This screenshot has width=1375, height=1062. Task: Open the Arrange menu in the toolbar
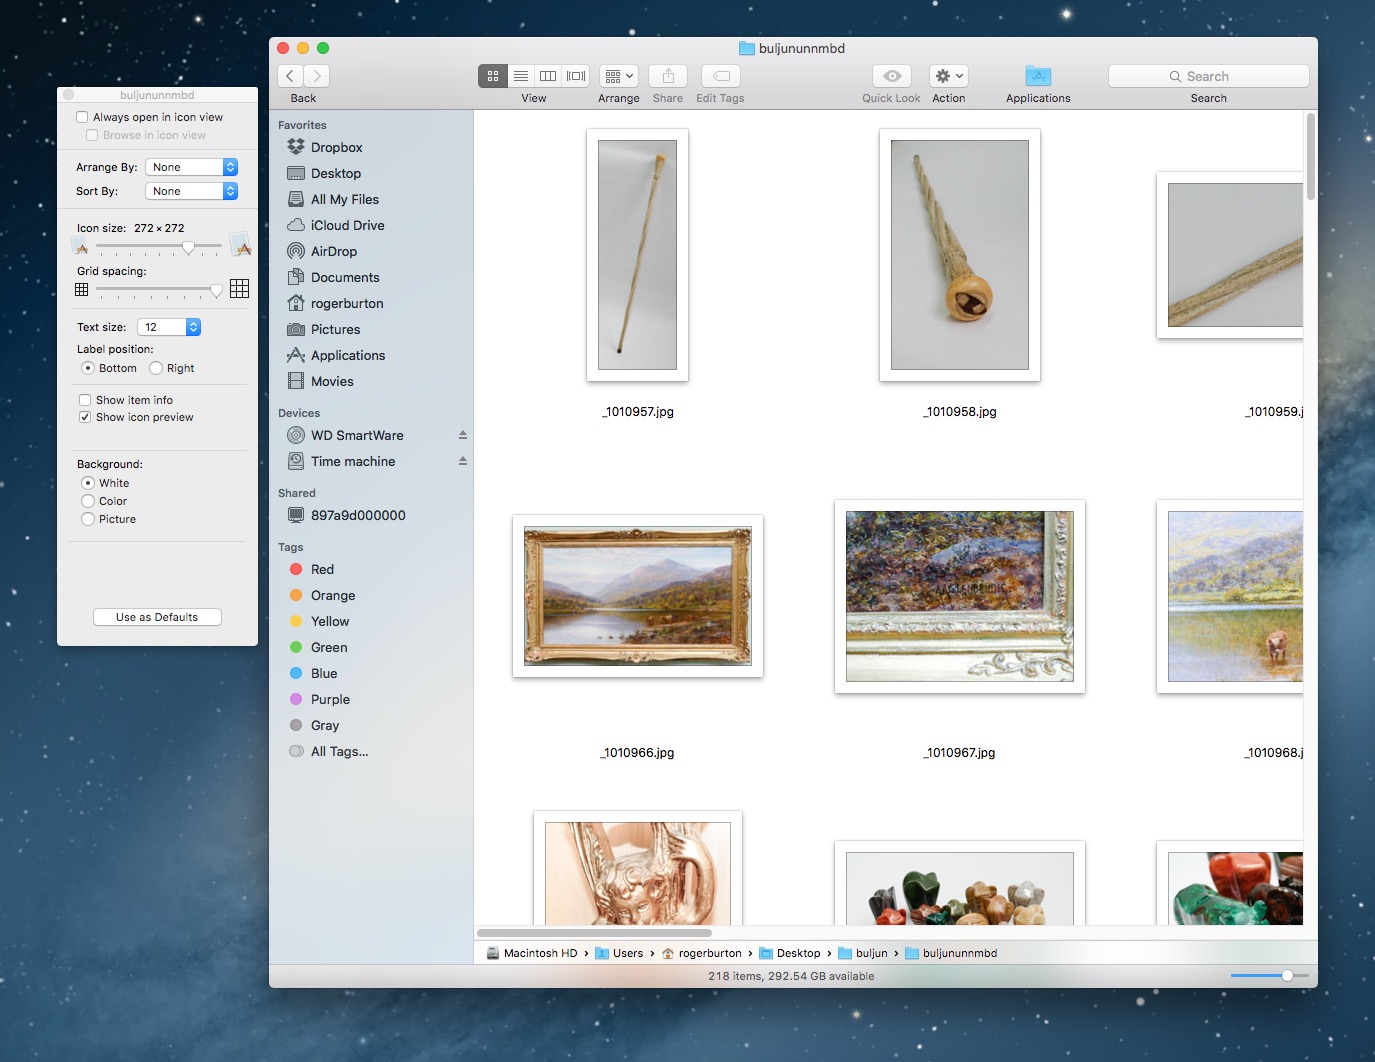click(618, 75)
